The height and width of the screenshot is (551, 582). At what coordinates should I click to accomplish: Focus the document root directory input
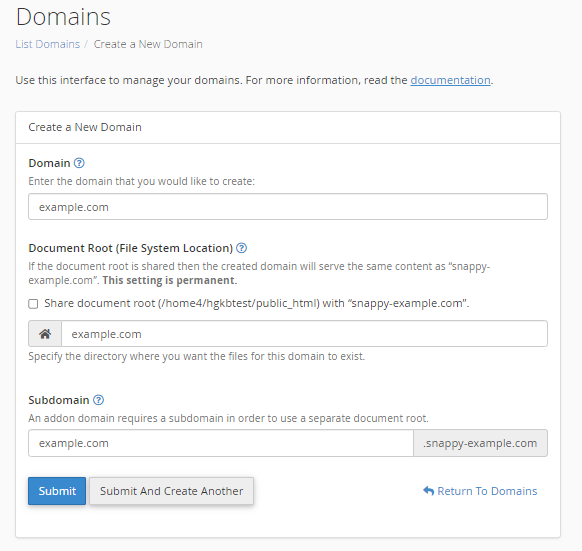pyautogui.click(x=304, y=334)
